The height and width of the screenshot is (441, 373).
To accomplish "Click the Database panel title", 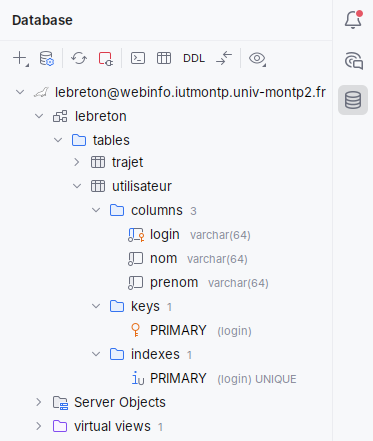I will [x=42, y=20].
